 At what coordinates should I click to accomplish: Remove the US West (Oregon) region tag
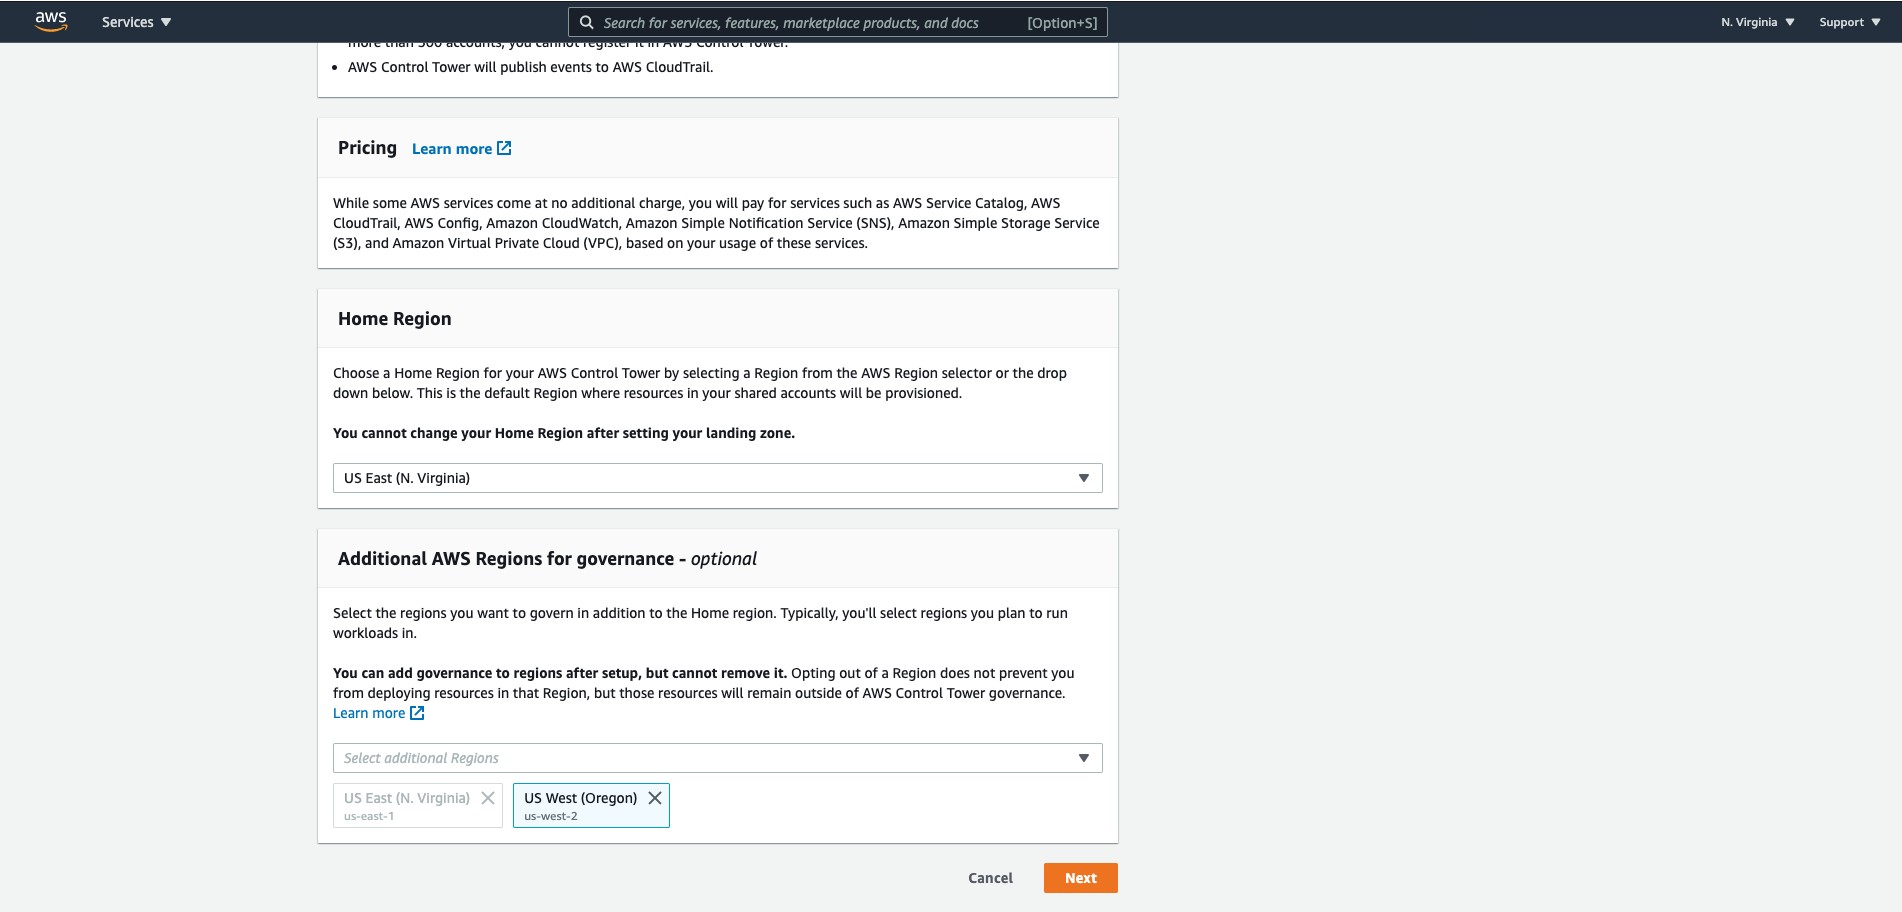tap(655, 798)
